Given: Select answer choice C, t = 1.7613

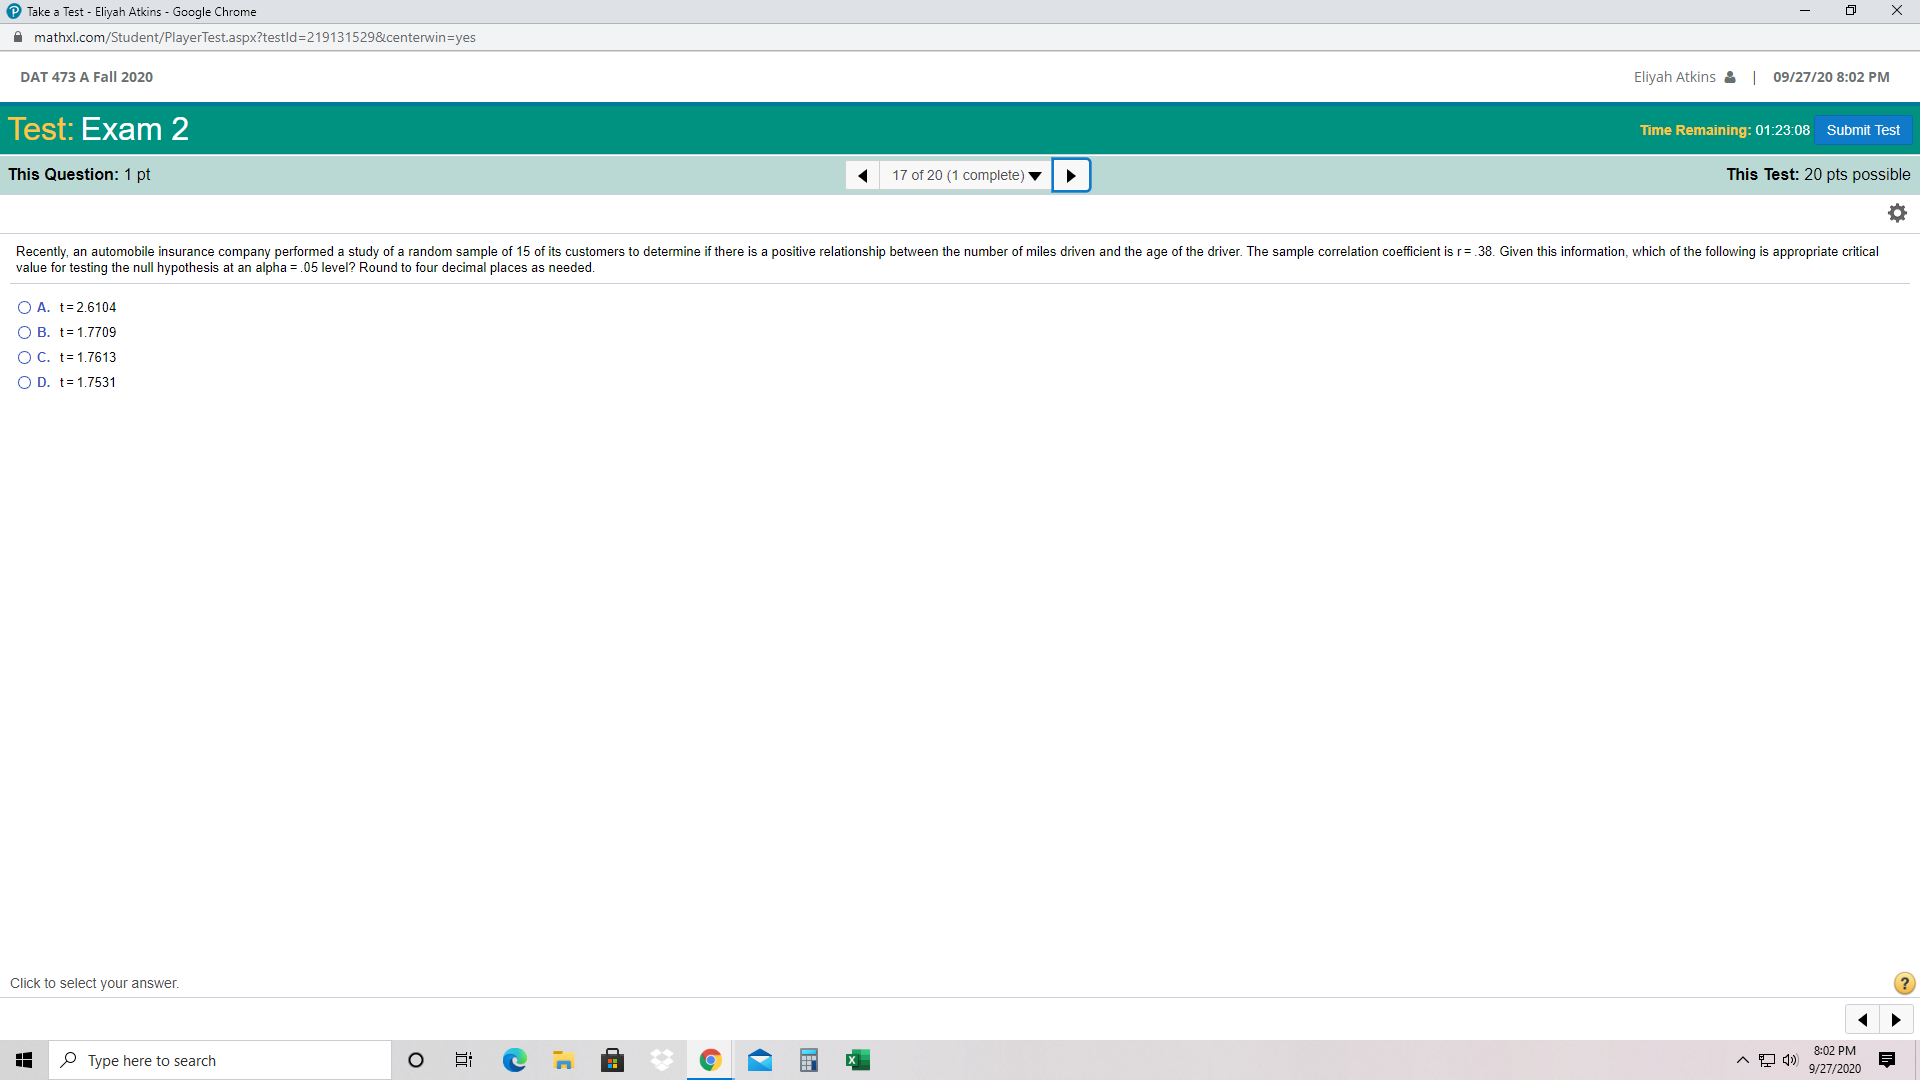Looking at the screenshot, I should click(24, 357).
